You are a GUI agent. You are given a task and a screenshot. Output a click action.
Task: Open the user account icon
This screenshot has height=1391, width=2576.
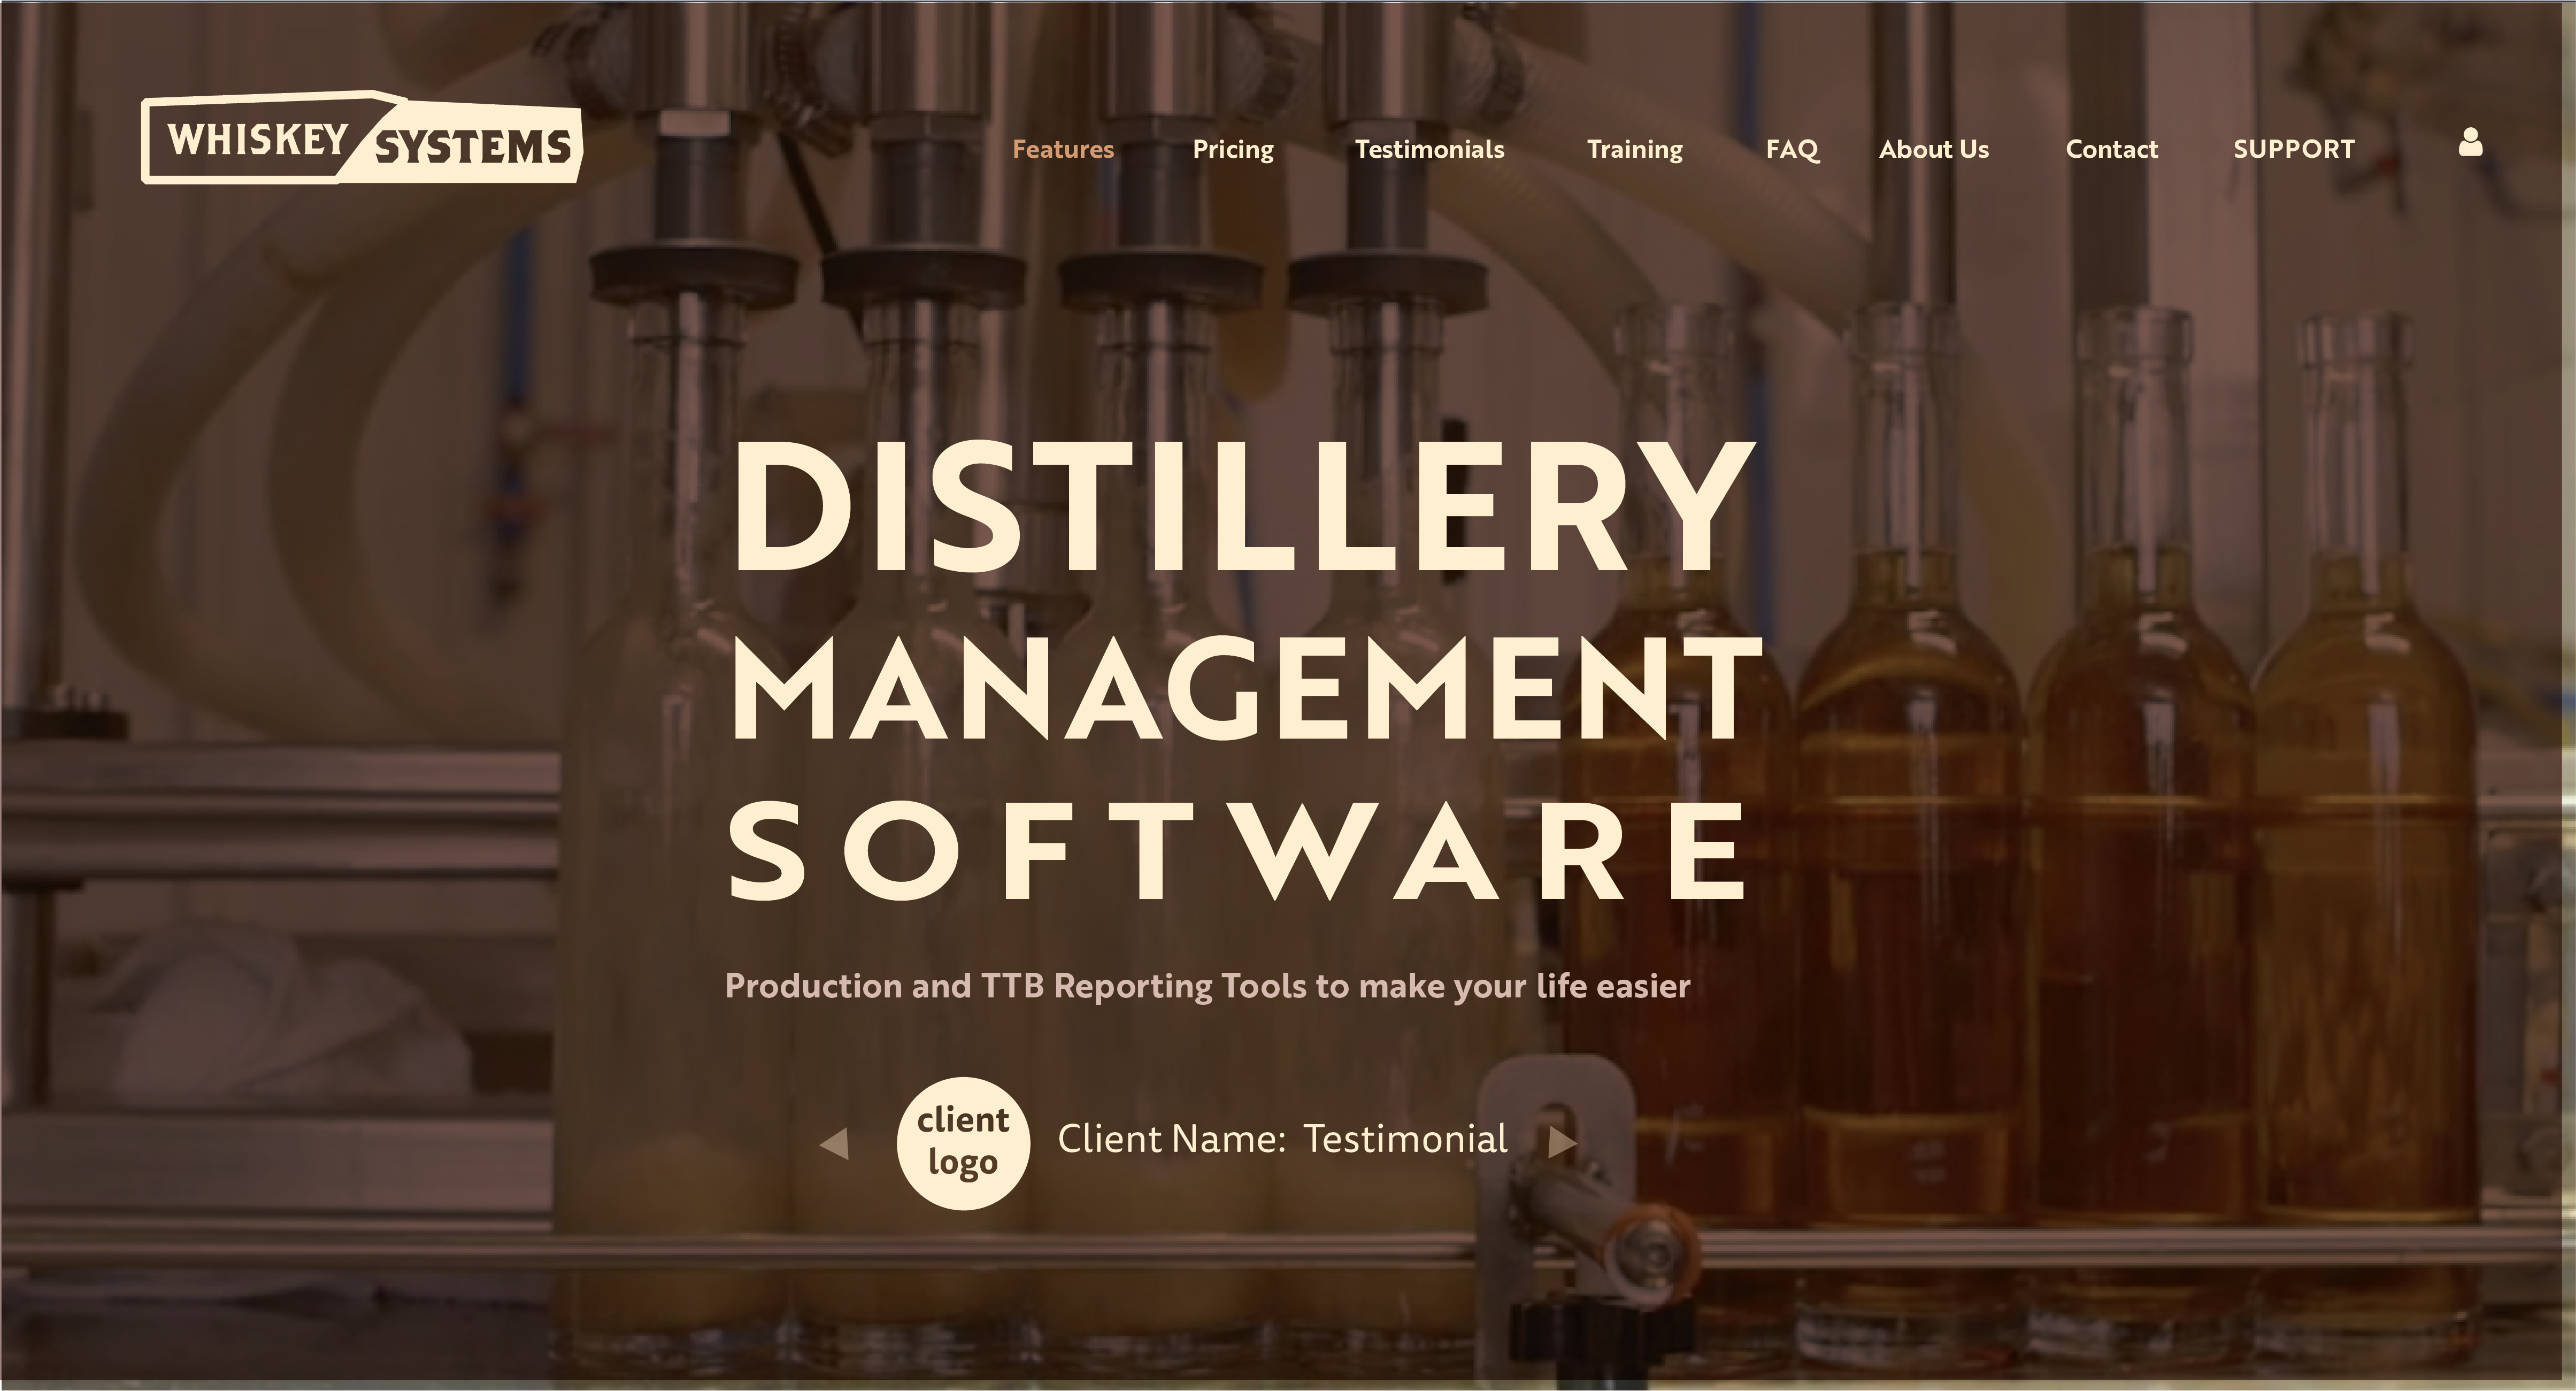[x=2470, y=143]
